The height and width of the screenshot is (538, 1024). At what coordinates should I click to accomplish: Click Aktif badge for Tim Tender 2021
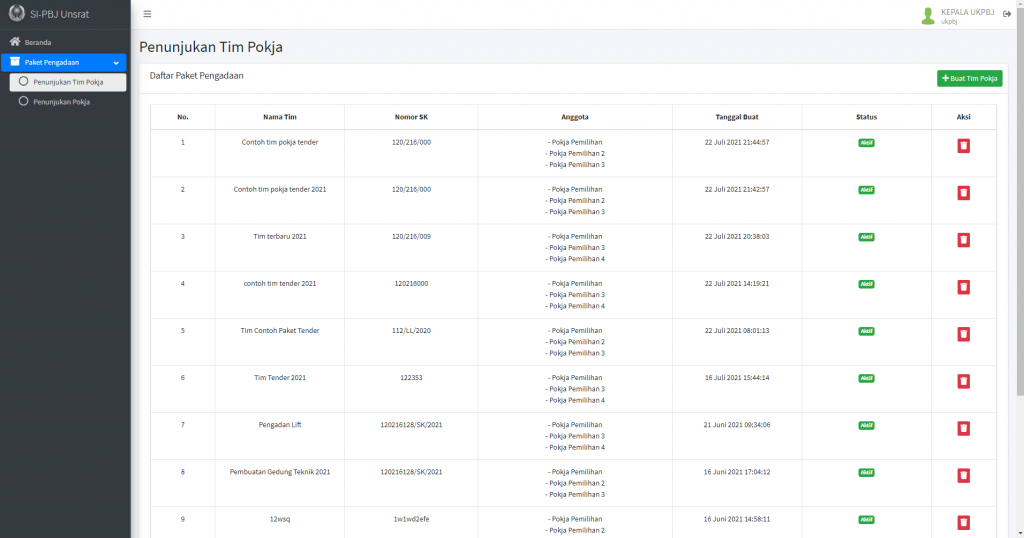[x=866, y=378]
